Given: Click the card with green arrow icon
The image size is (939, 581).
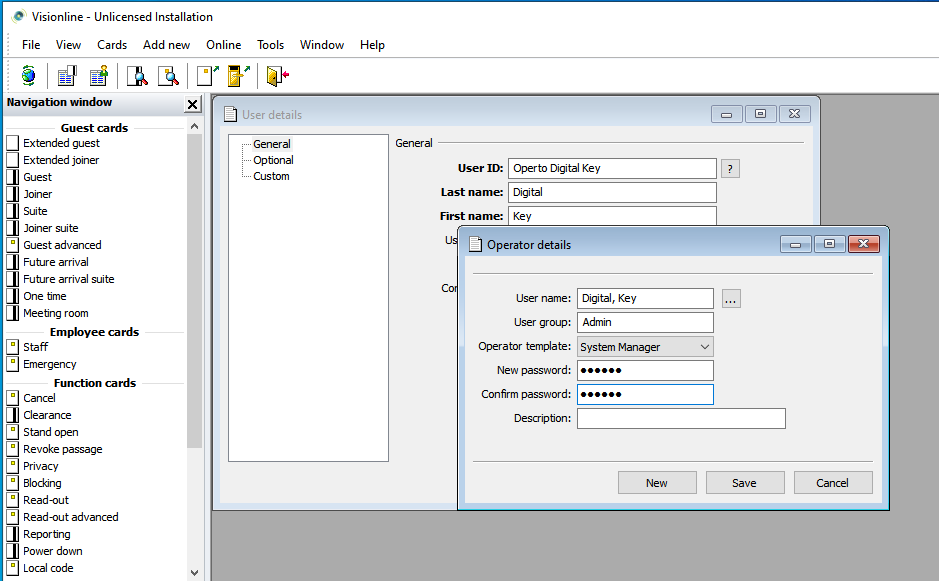Looking at the screenshot, I should (x=207, y=76).
